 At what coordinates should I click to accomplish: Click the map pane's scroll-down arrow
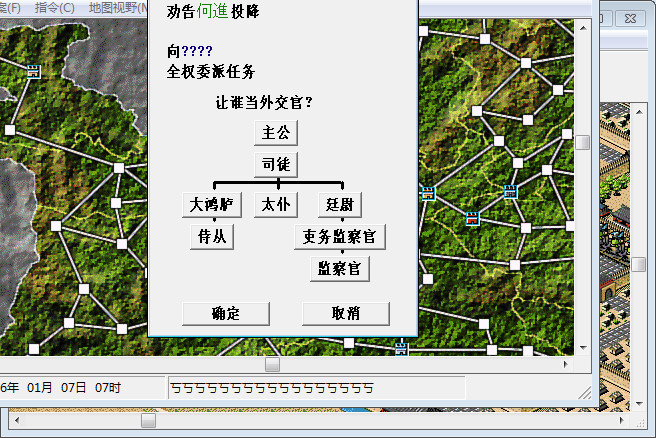coord(583,348)
